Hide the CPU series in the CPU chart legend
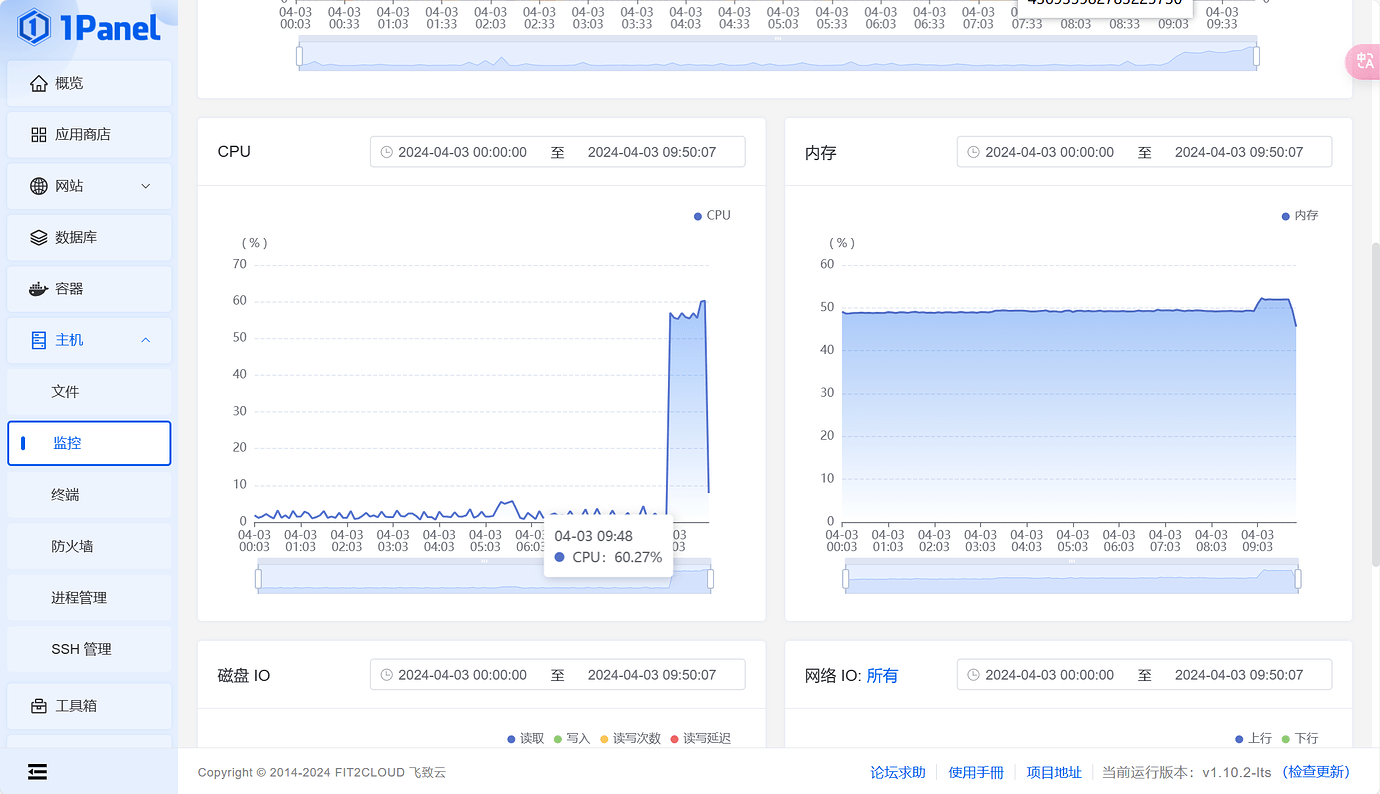Viewport: 1380px width, 794px height. click(711, 214)
